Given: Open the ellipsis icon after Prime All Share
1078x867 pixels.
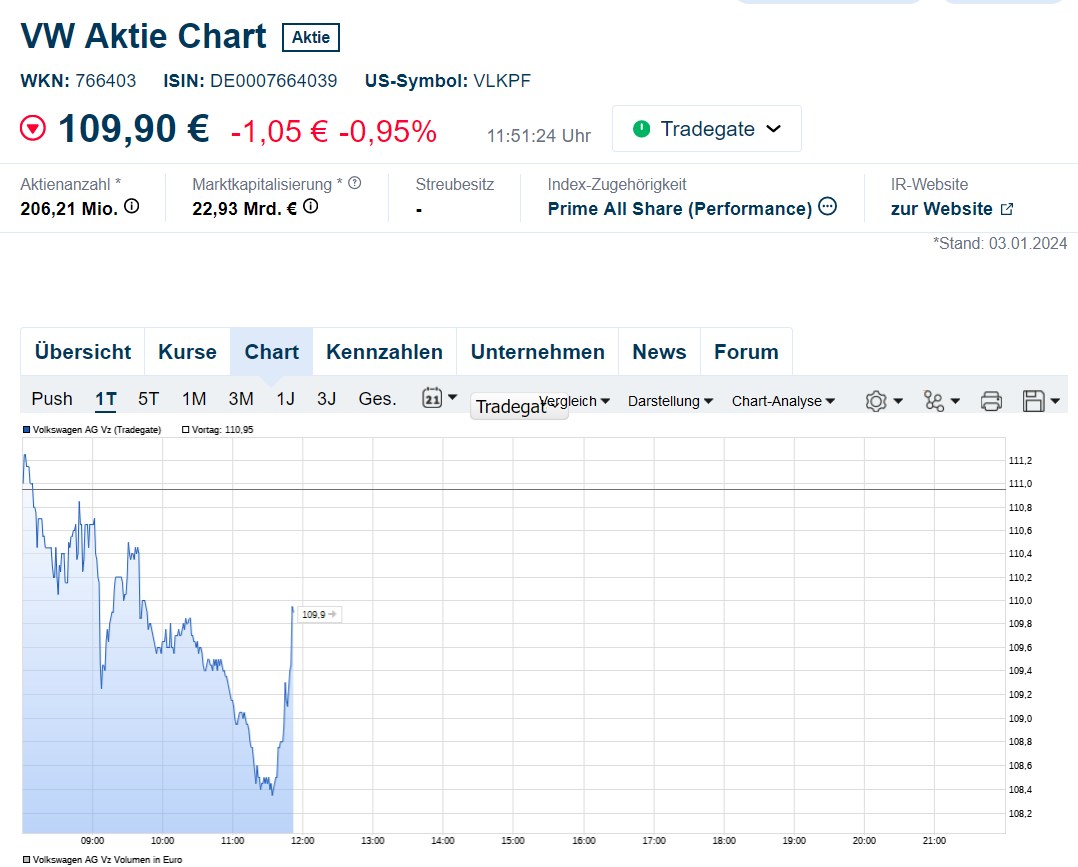Looking at the screenshot, I should pyautogui.click(x=828, y=207).
